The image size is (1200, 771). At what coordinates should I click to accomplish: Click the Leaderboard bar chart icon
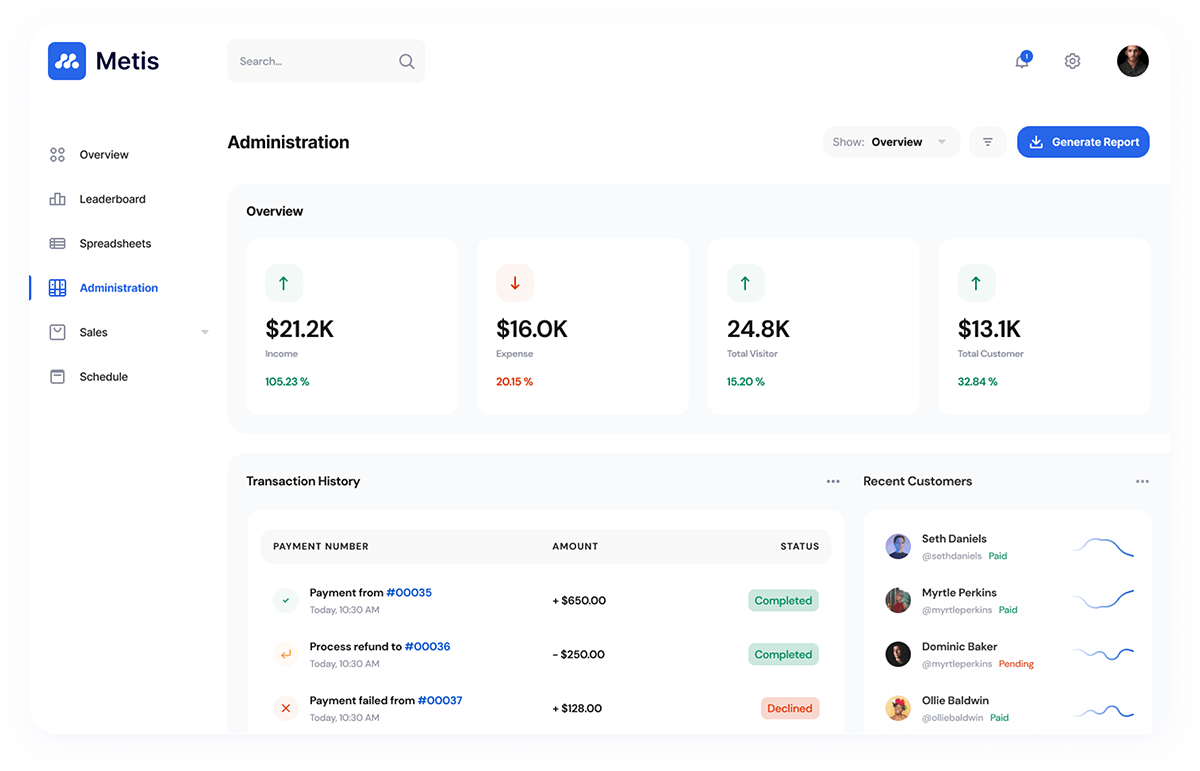coord(58,199)
